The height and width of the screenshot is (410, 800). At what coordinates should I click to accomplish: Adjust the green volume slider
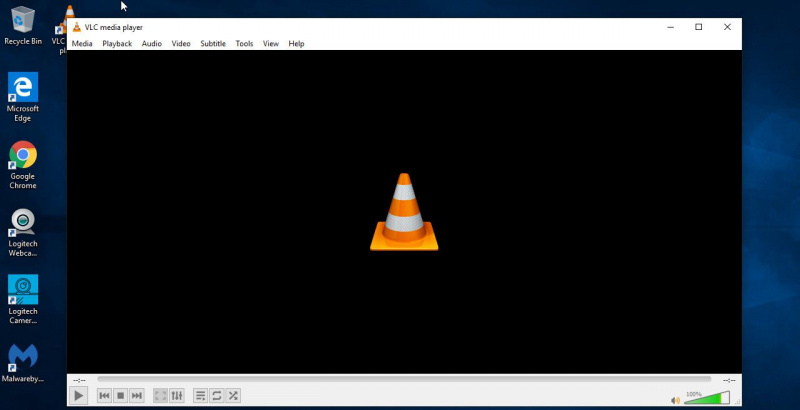tap(707, 398)
